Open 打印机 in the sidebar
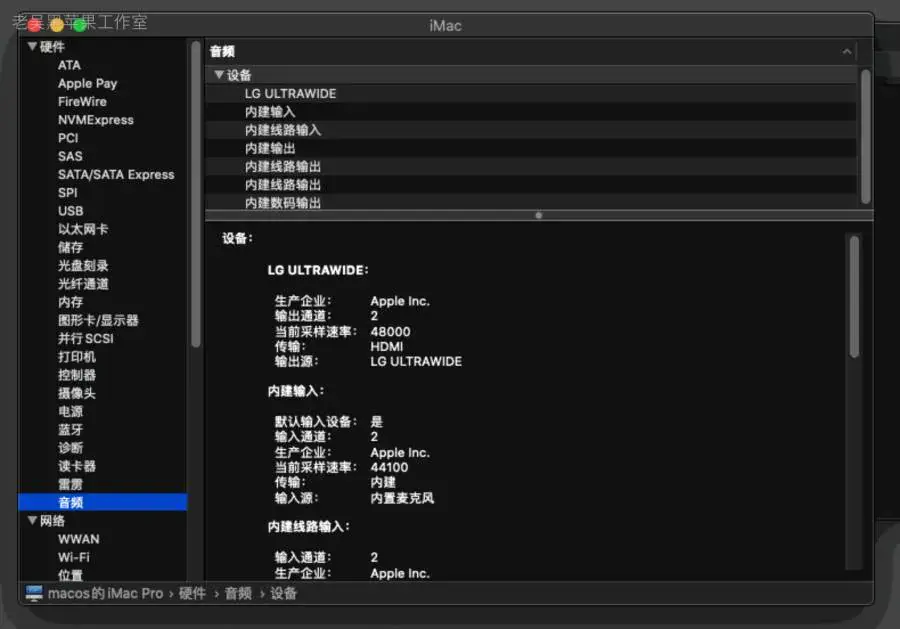The height and width of the screenshot is (629, 900). [76, 356]
